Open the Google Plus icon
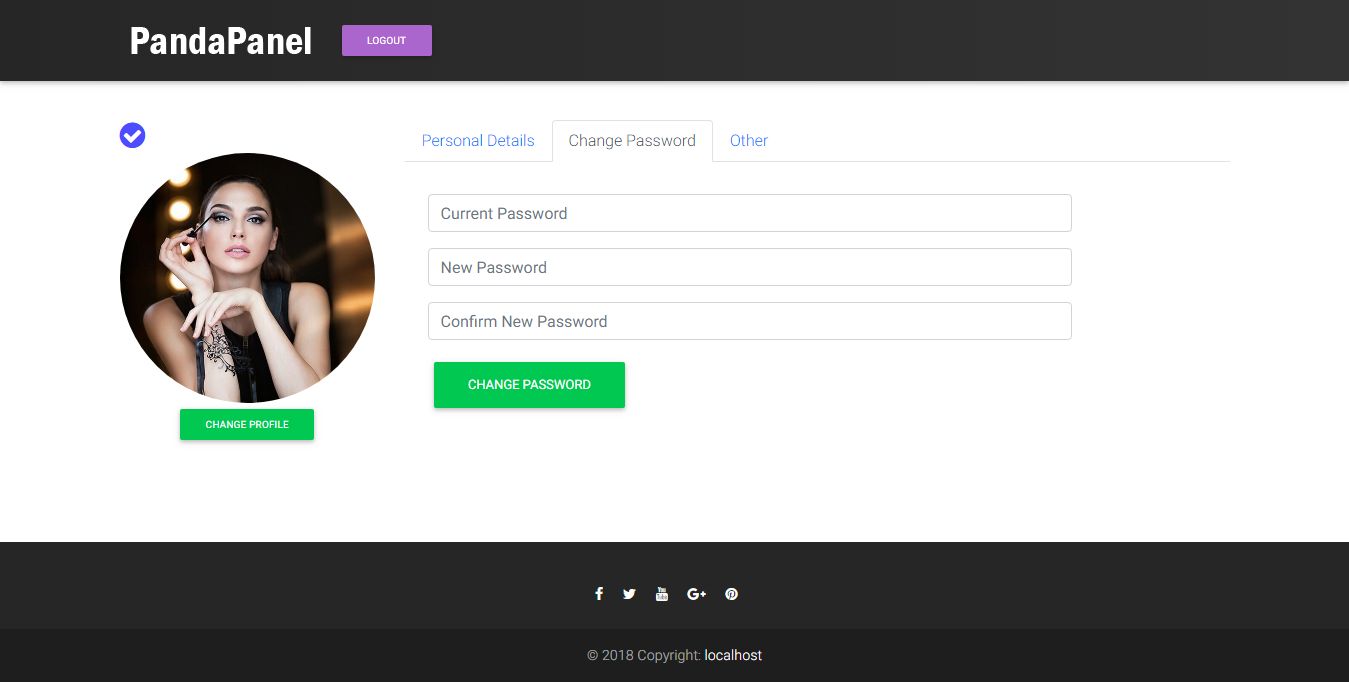This screenshot has height=682, width=1349. [697, 594]
